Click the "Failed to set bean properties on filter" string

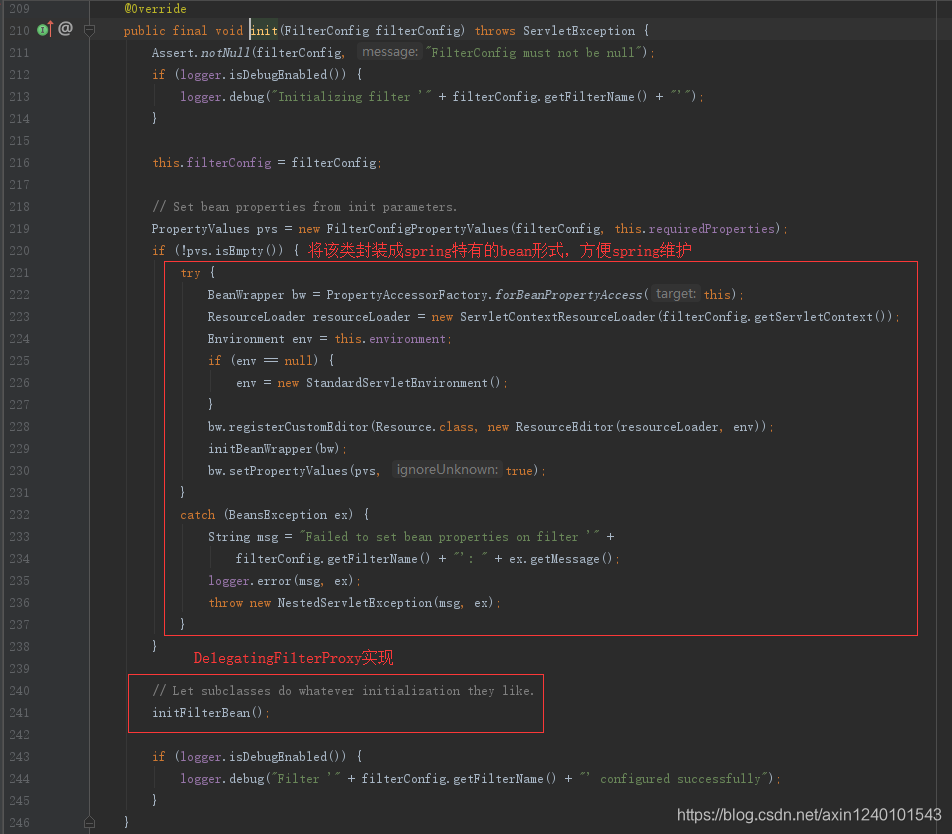449,537
